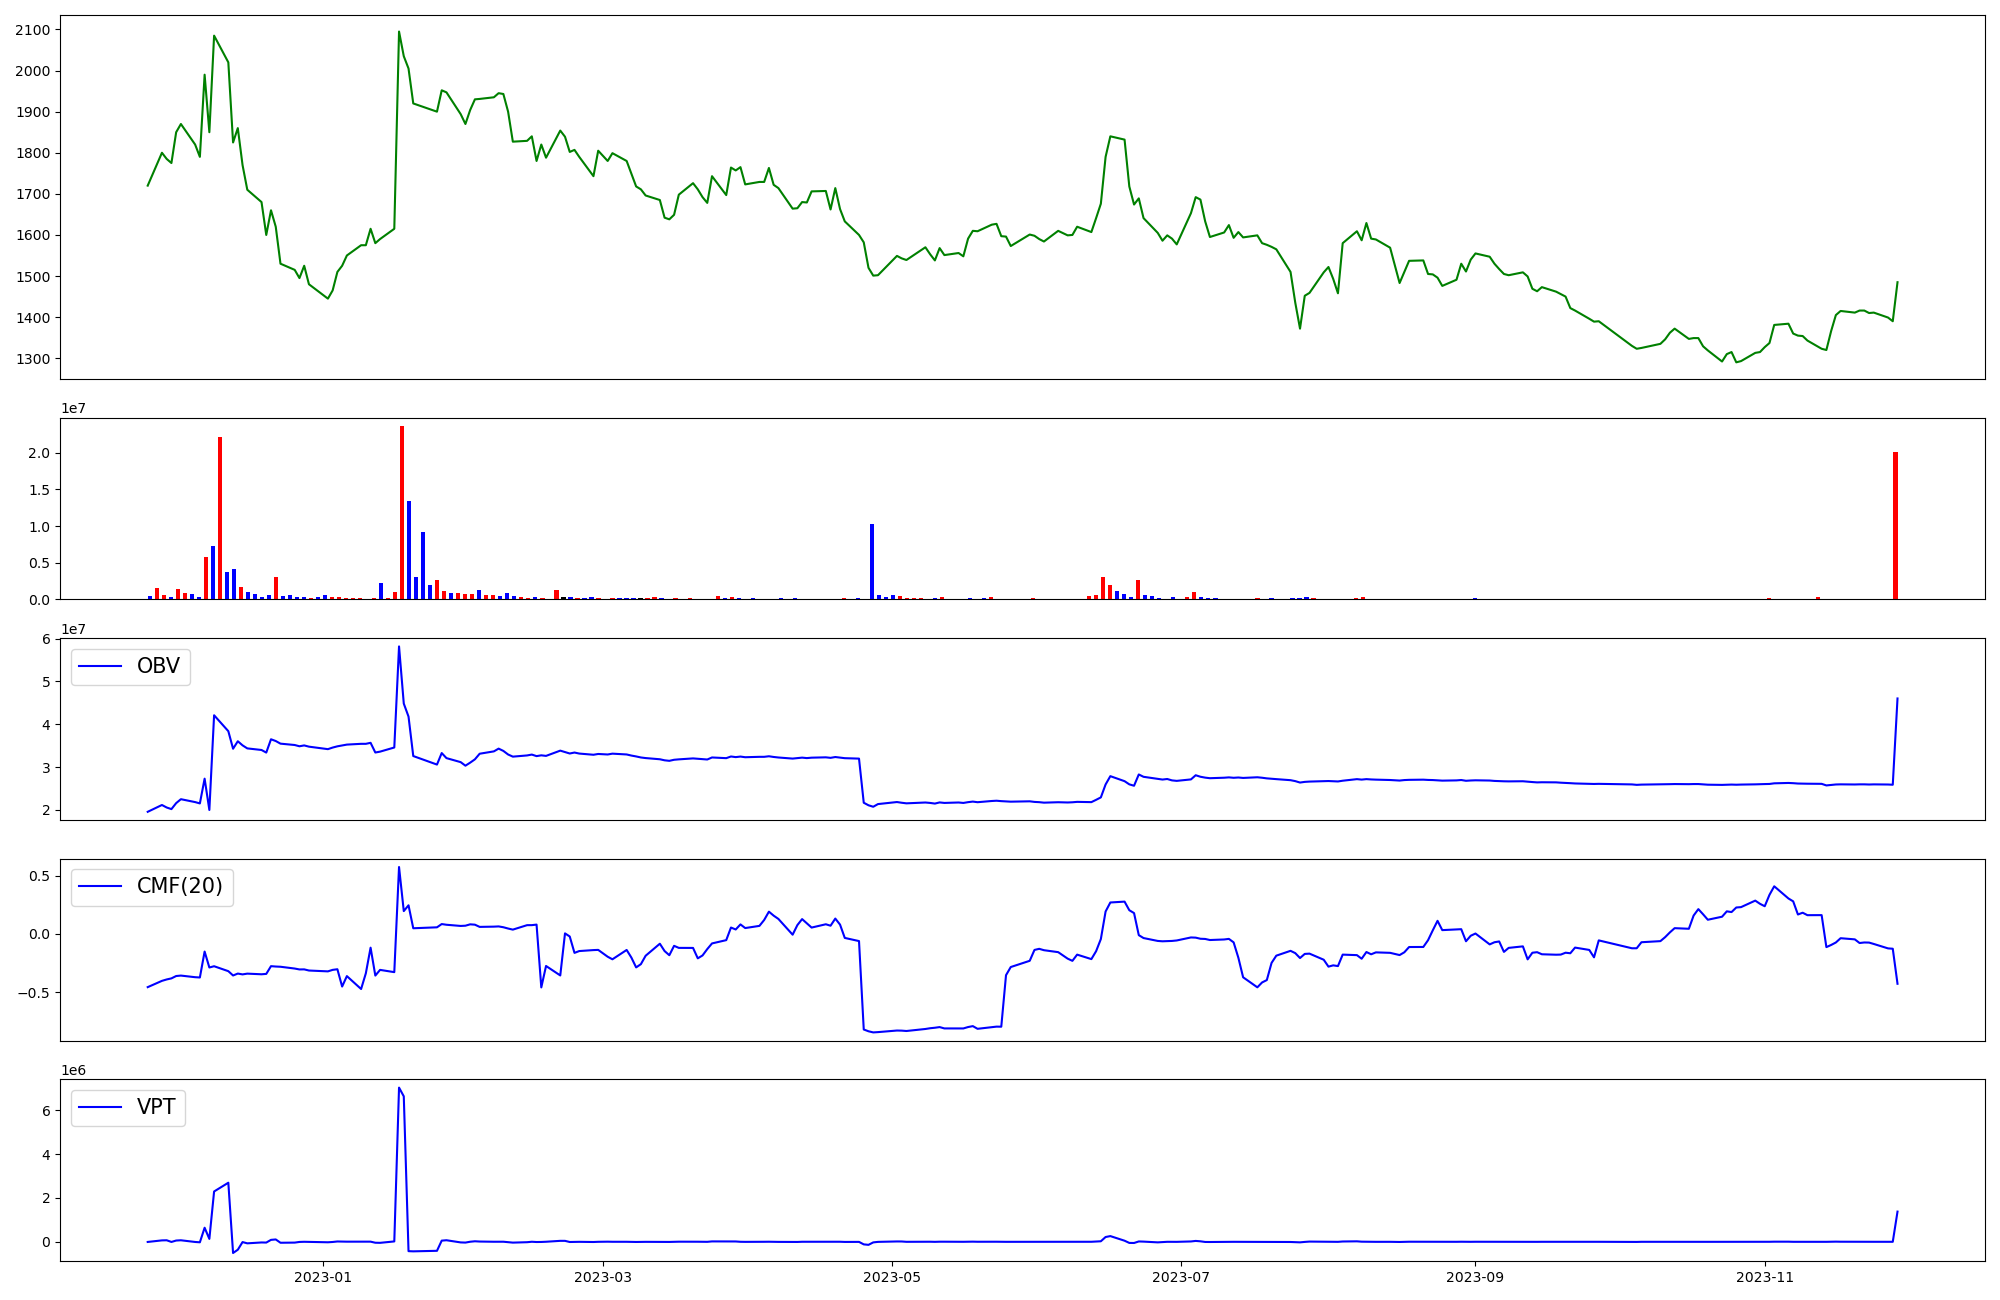Viewport: 2000px width, 1300px height.
Task: Click the blue line swatch in OBV legend
Action: click(x=100, y=667)
